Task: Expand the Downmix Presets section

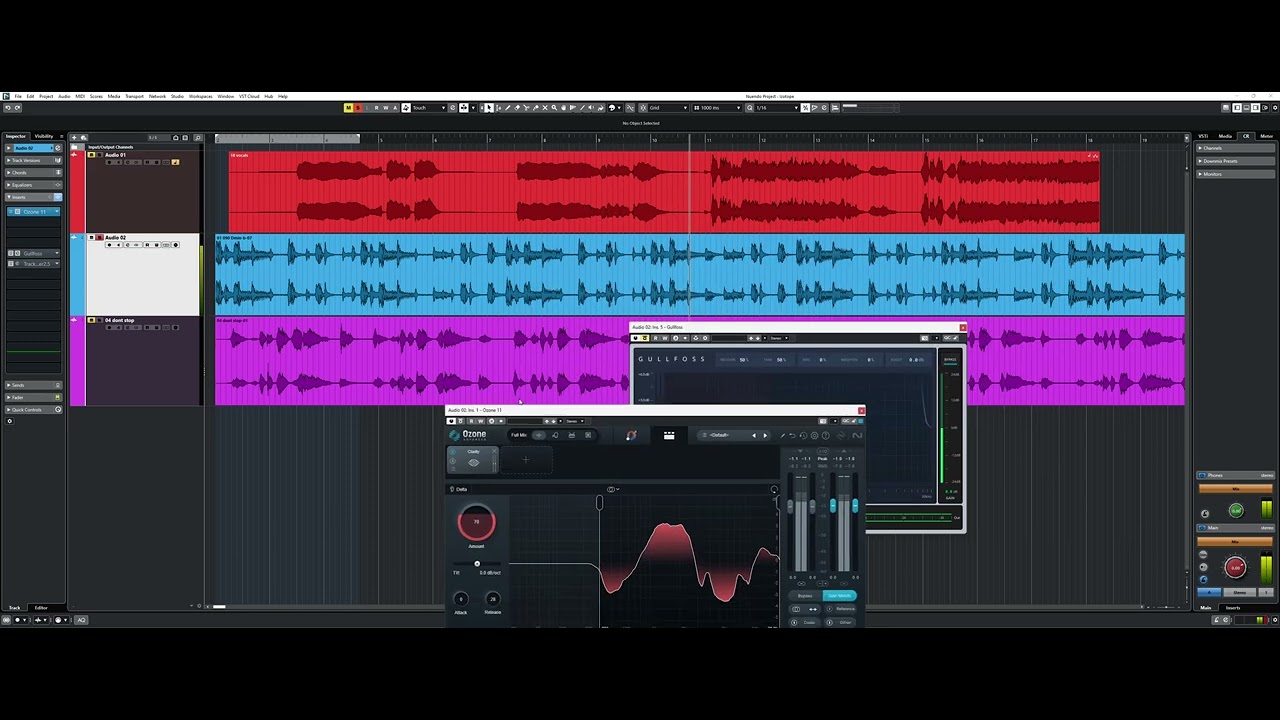Action: (1236, 161)
